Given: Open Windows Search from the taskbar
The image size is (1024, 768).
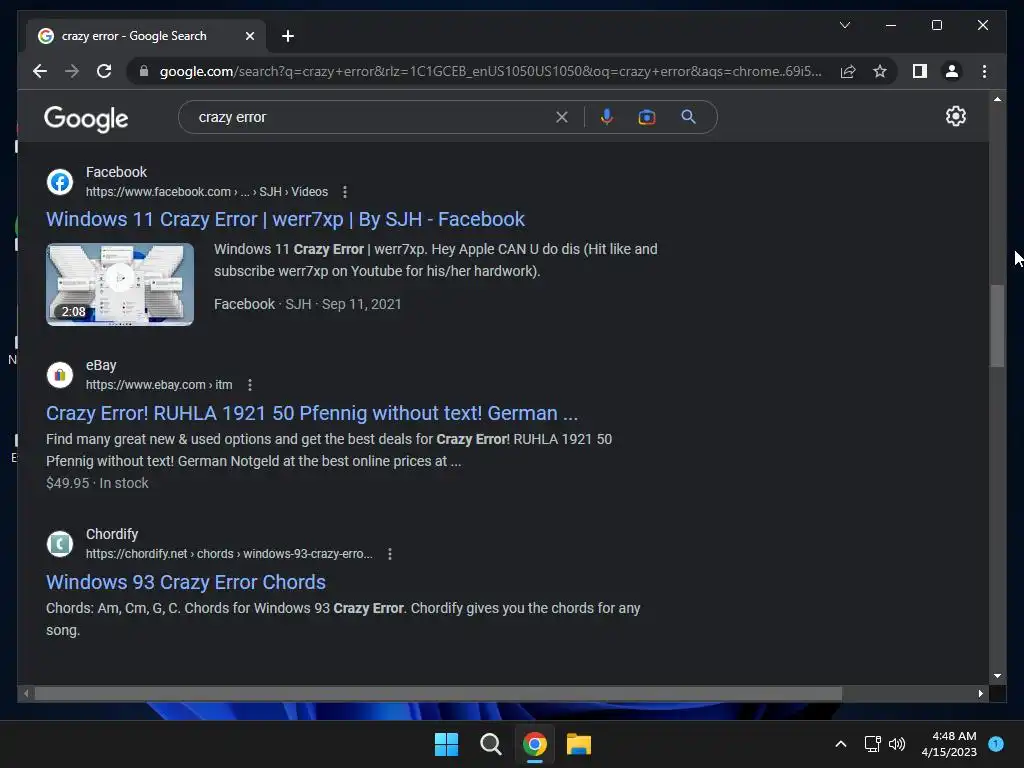Looking at the screenshot, I should pos(490,744).
